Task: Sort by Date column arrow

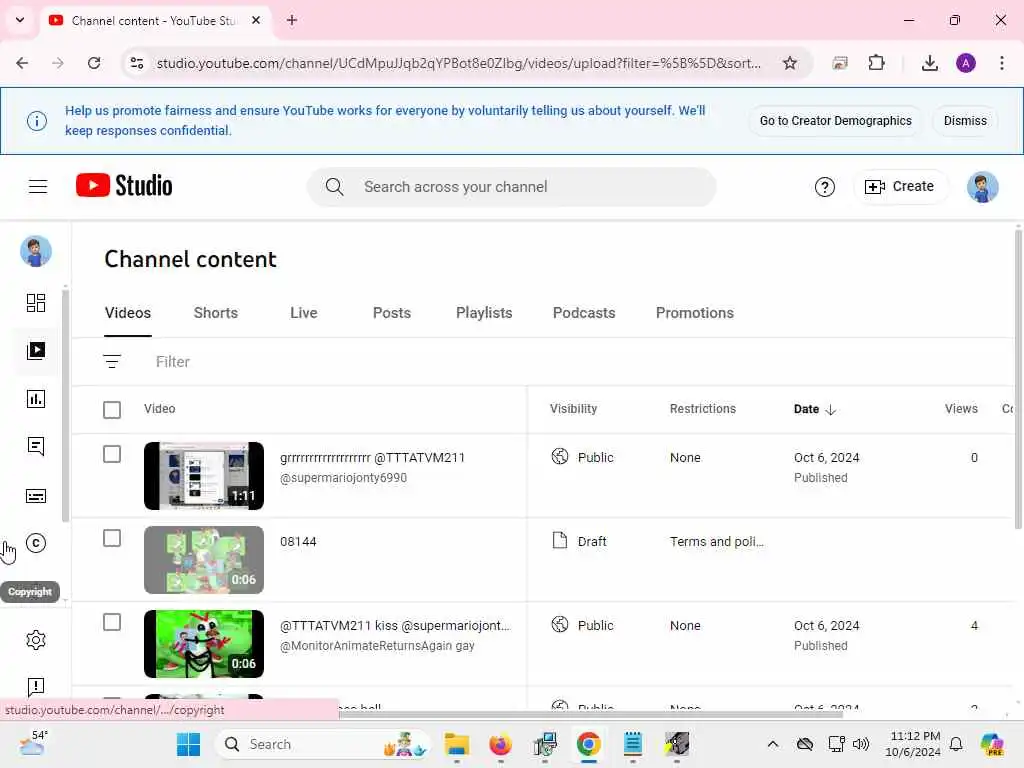Action: click(831, 409)
